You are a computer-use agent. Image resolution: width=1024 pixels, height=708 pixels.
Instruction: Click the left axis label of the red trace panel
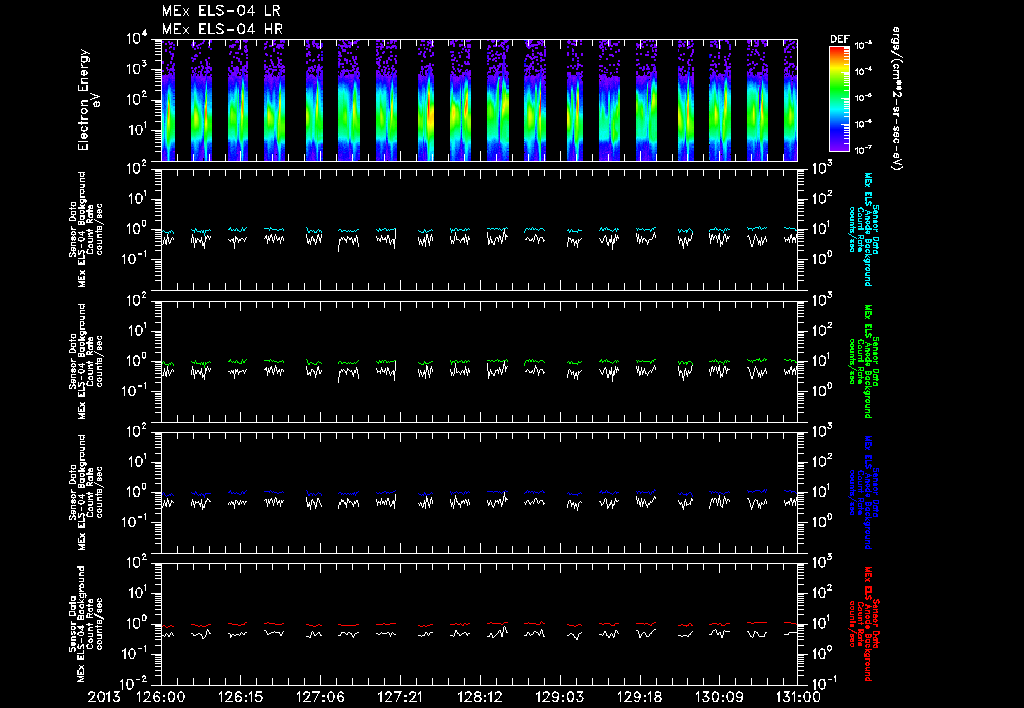(86, 624)
